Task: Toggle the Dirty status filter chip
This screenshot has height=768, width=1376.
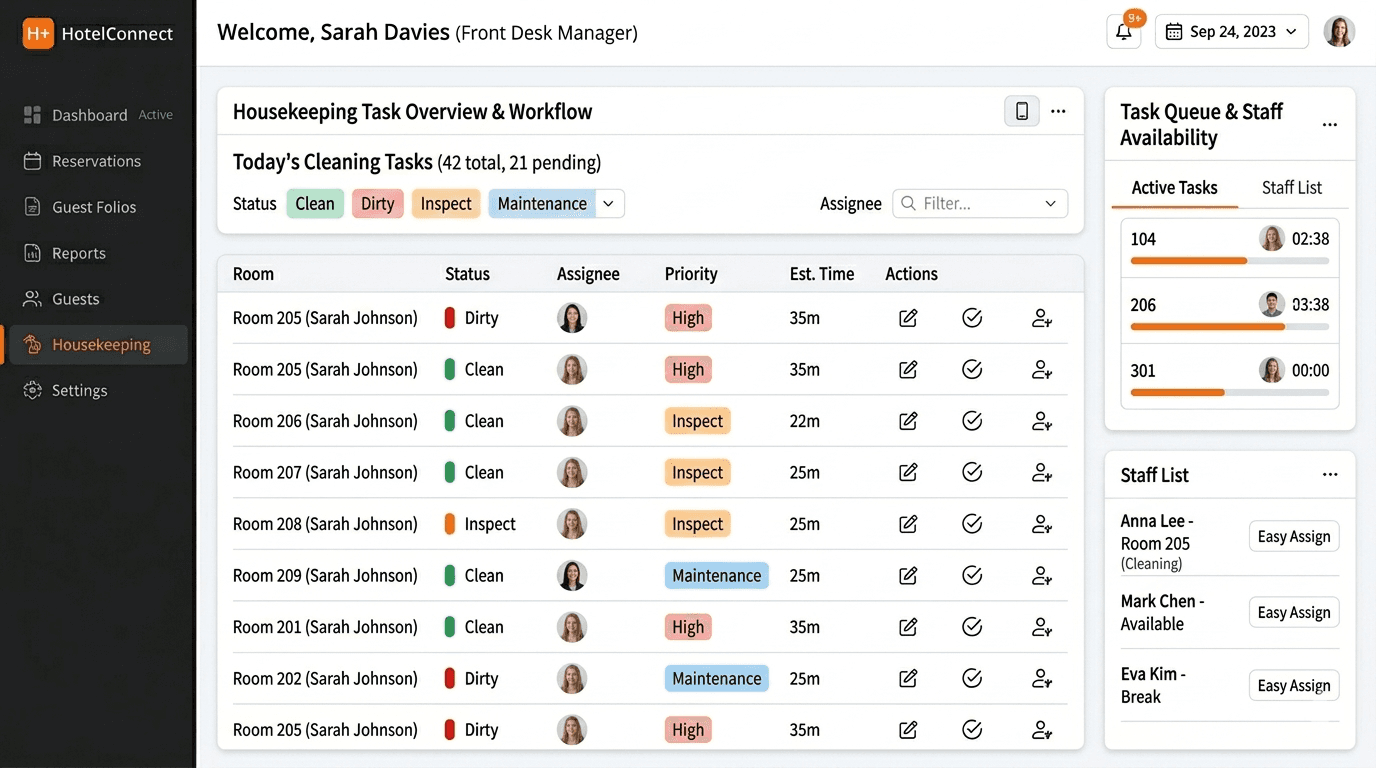Action: [377, 204]
